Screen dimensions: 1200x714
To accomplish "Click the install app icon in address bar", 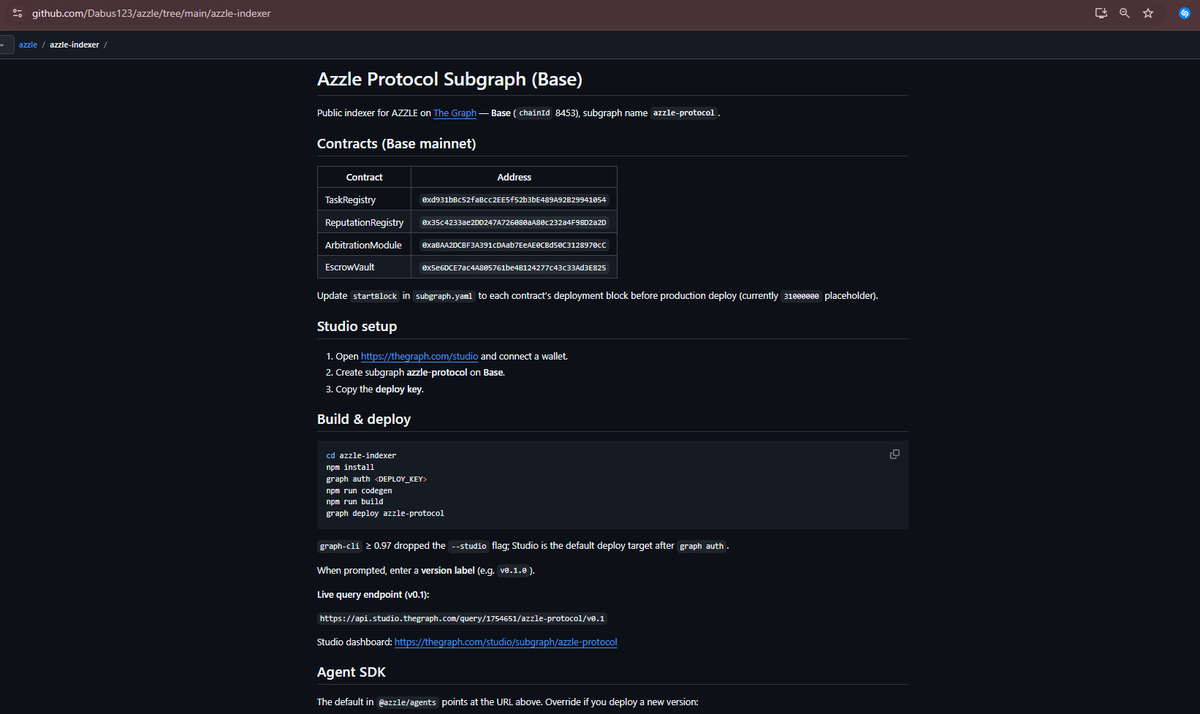I will click(1101, 14).
